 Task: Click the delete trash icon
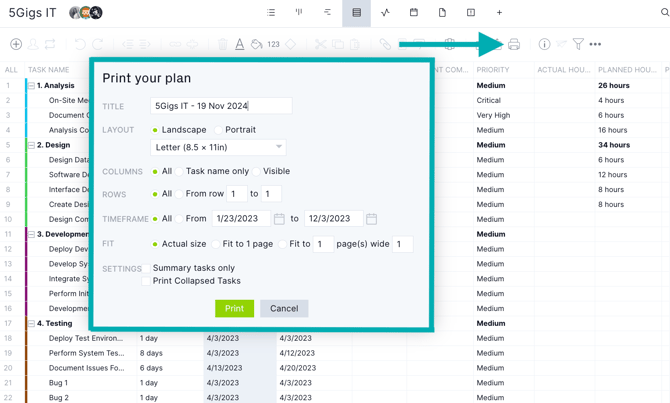pos(223,44)
